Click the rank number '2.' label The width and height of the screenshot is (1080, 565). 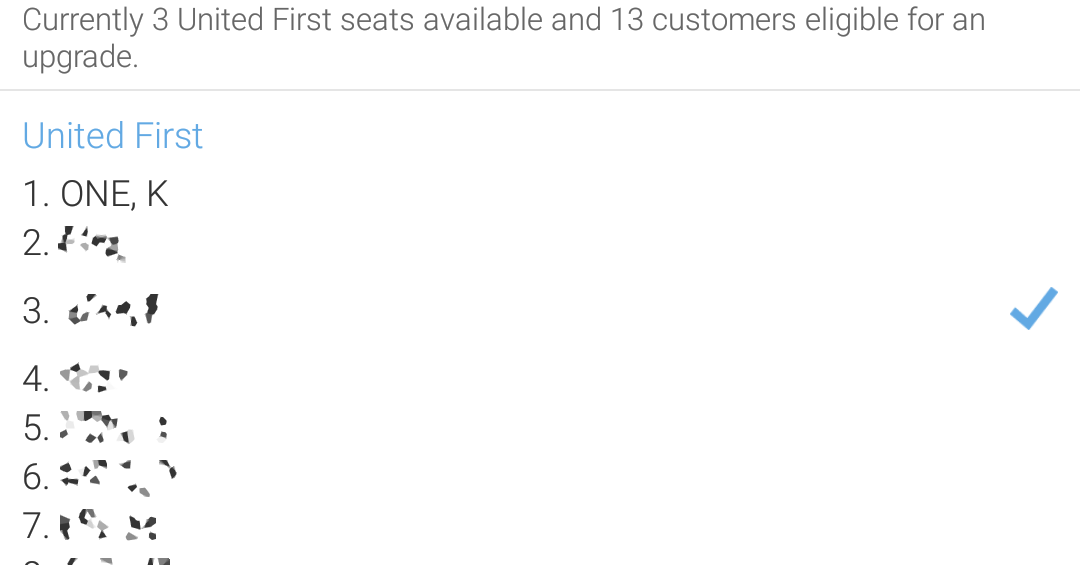[36, 243]
